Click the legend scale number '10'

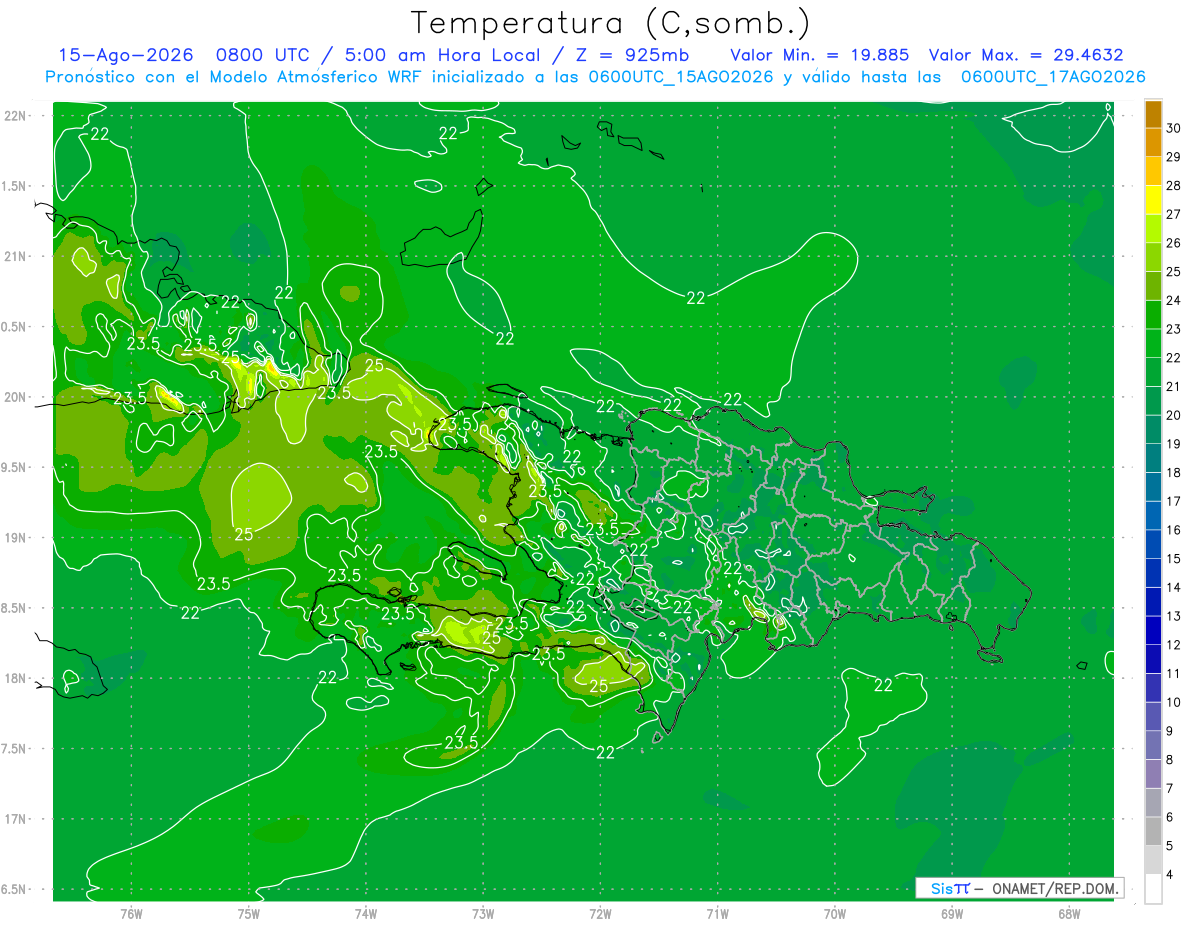(x=1175, y=702)
